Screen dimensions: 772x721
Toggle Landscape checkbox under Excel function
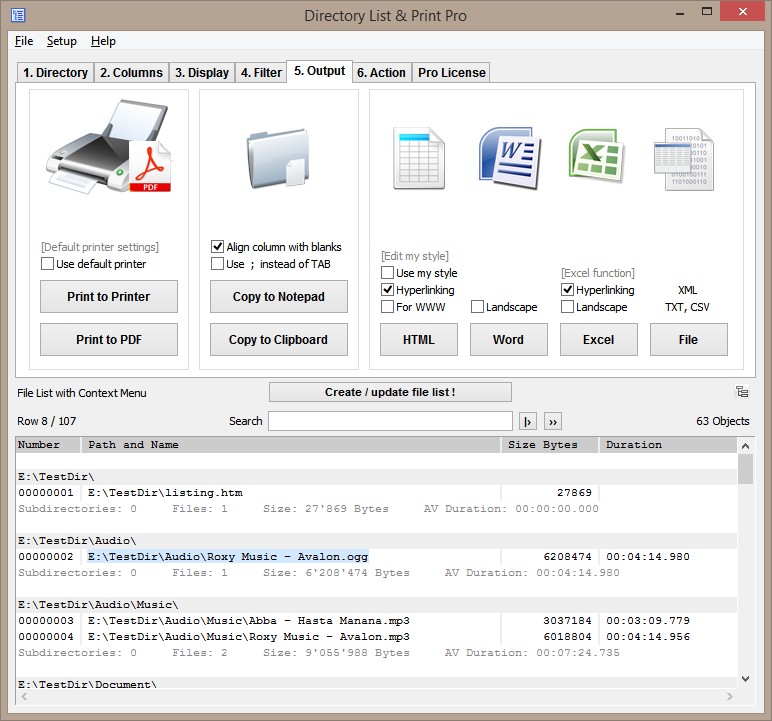567,306
